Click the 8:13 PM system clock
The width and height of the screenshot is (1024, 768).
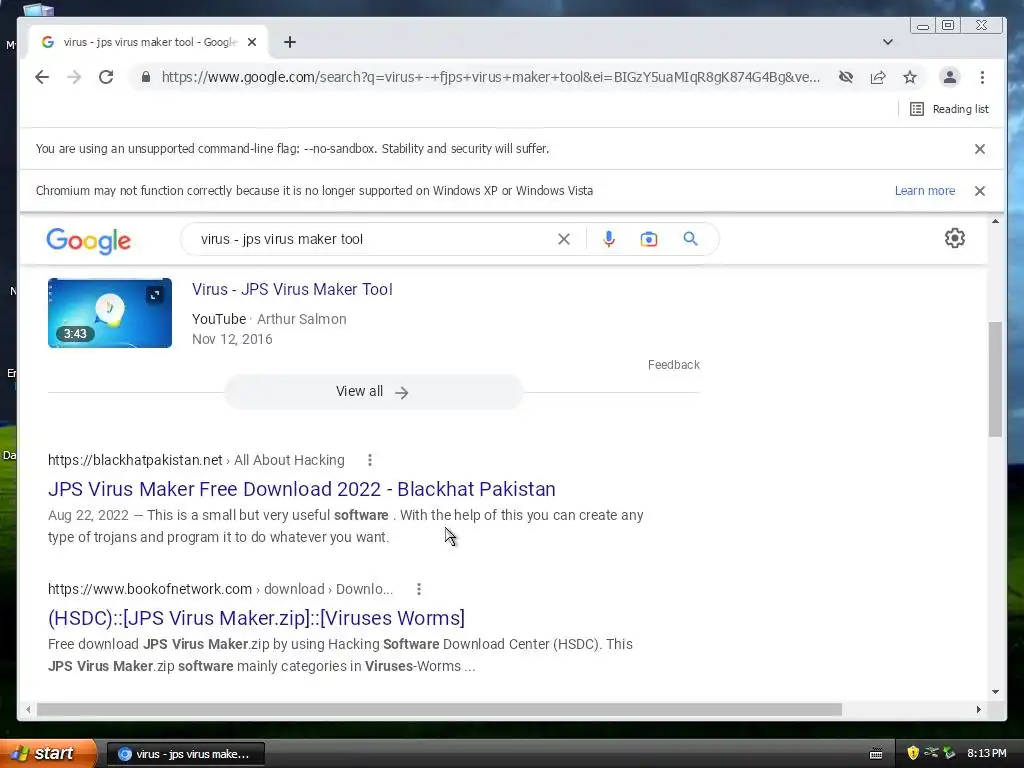(987, 754)
